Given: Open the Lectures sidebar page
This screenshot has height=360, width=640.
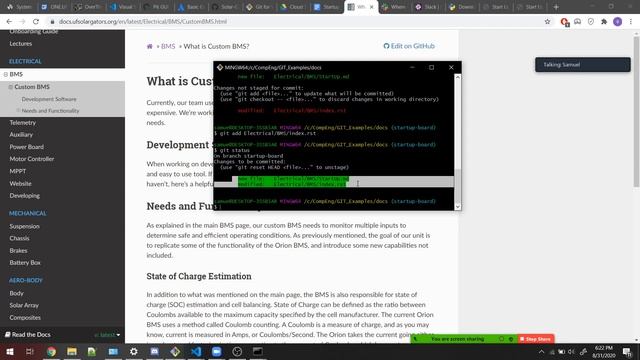Looking at the screenshot, I should pos(20,44).
